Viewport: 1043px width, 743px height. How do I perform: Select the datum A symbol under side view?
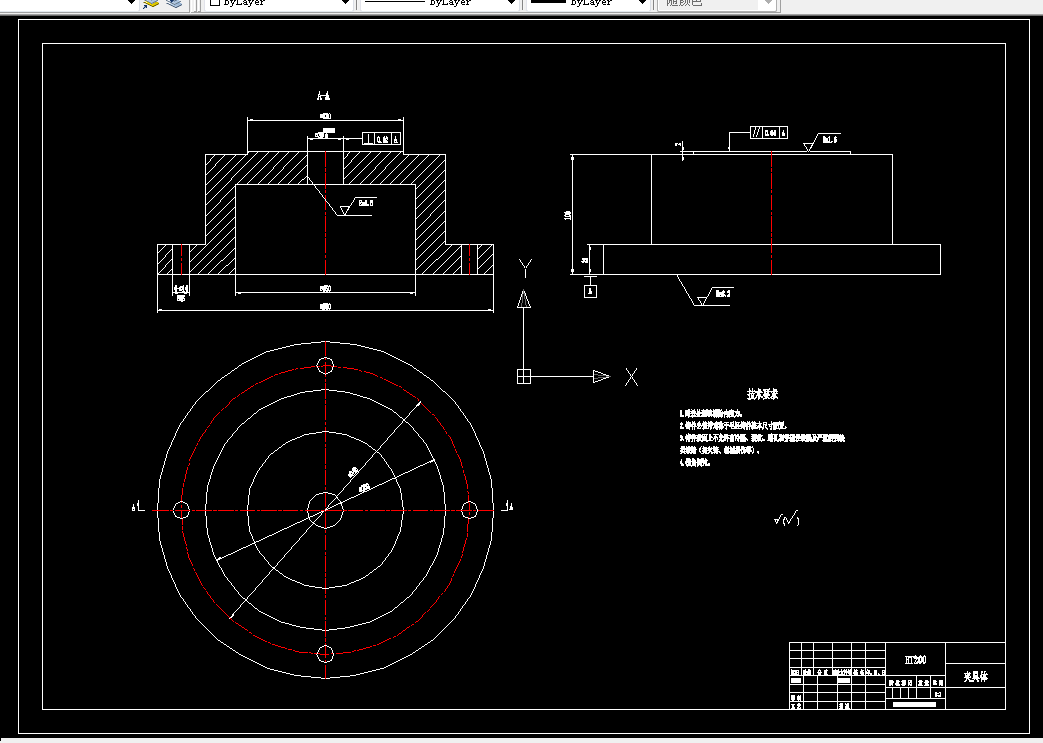click(x=590, y=291)
